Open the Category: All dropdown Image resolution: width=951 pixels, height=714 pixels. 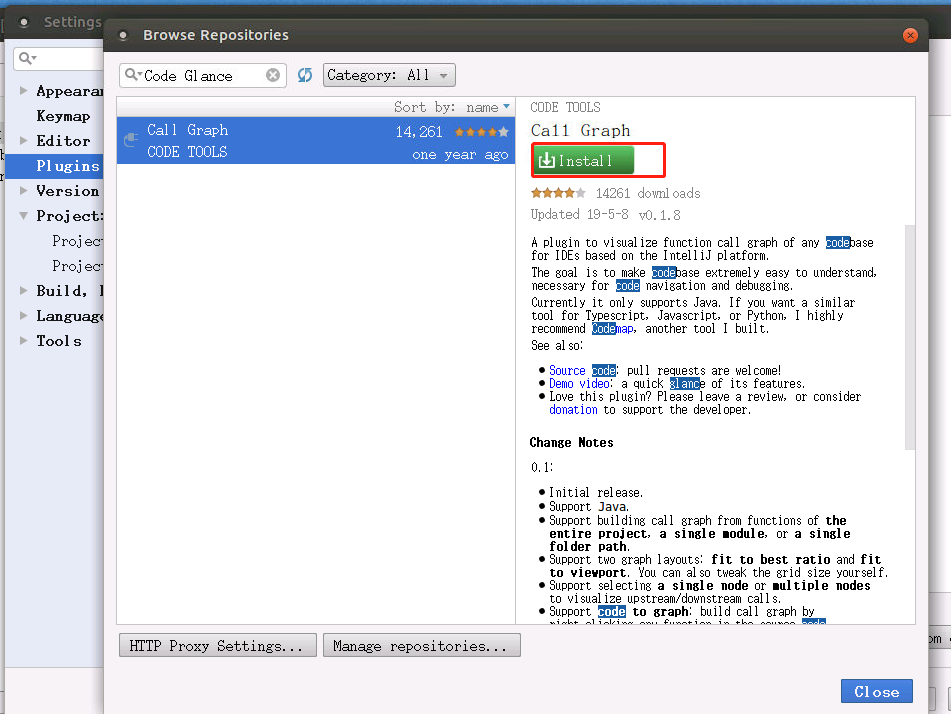click(x=389, y=75)
